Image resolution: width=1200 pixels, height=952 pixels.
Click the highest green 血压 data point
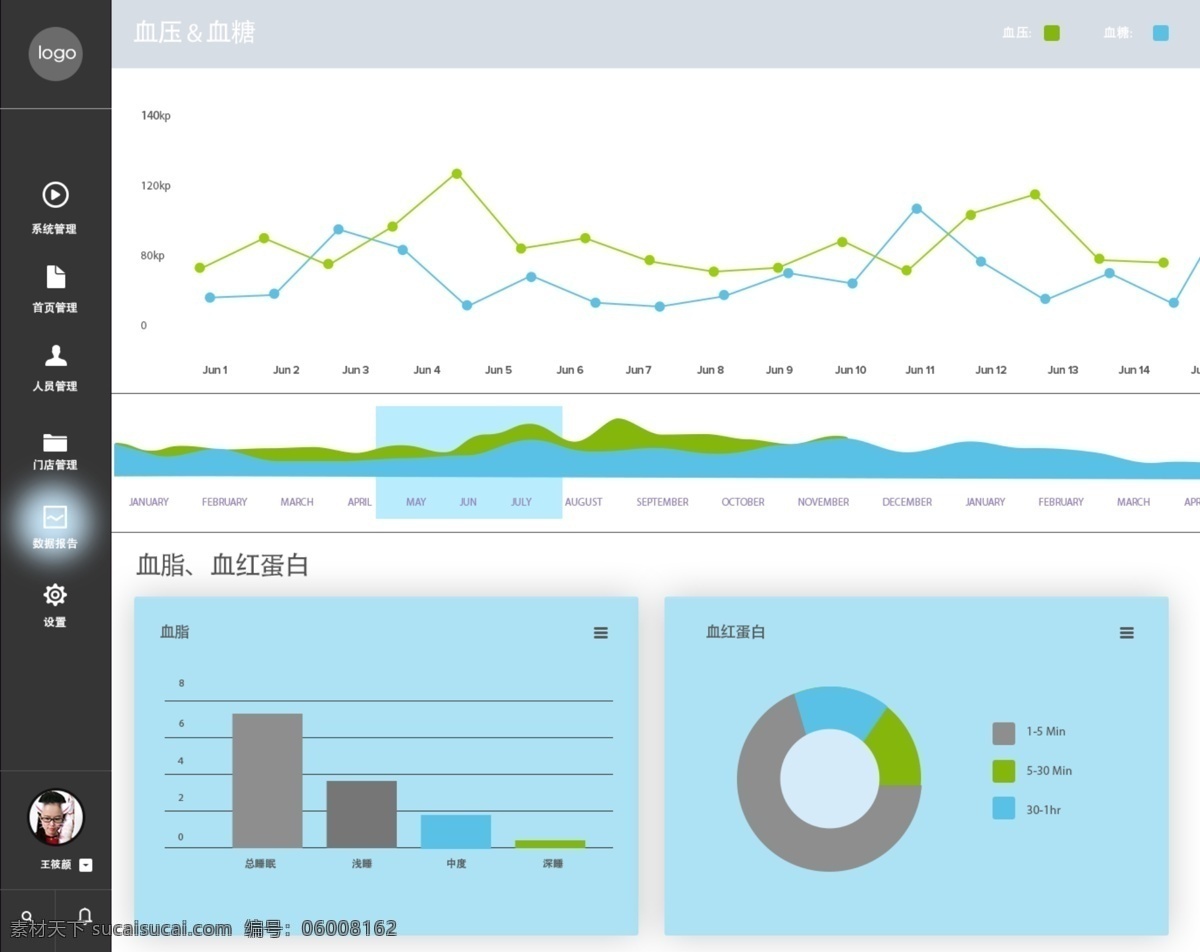coord(457,173)
